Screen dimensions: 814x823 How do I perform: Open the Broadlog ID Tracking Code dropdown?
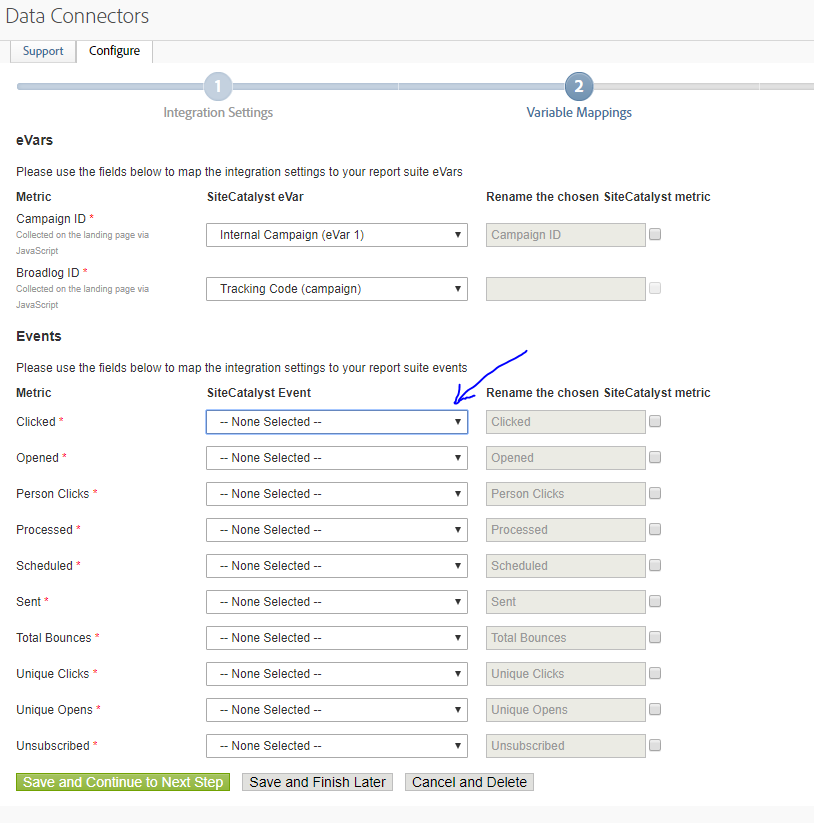point(337,289)
